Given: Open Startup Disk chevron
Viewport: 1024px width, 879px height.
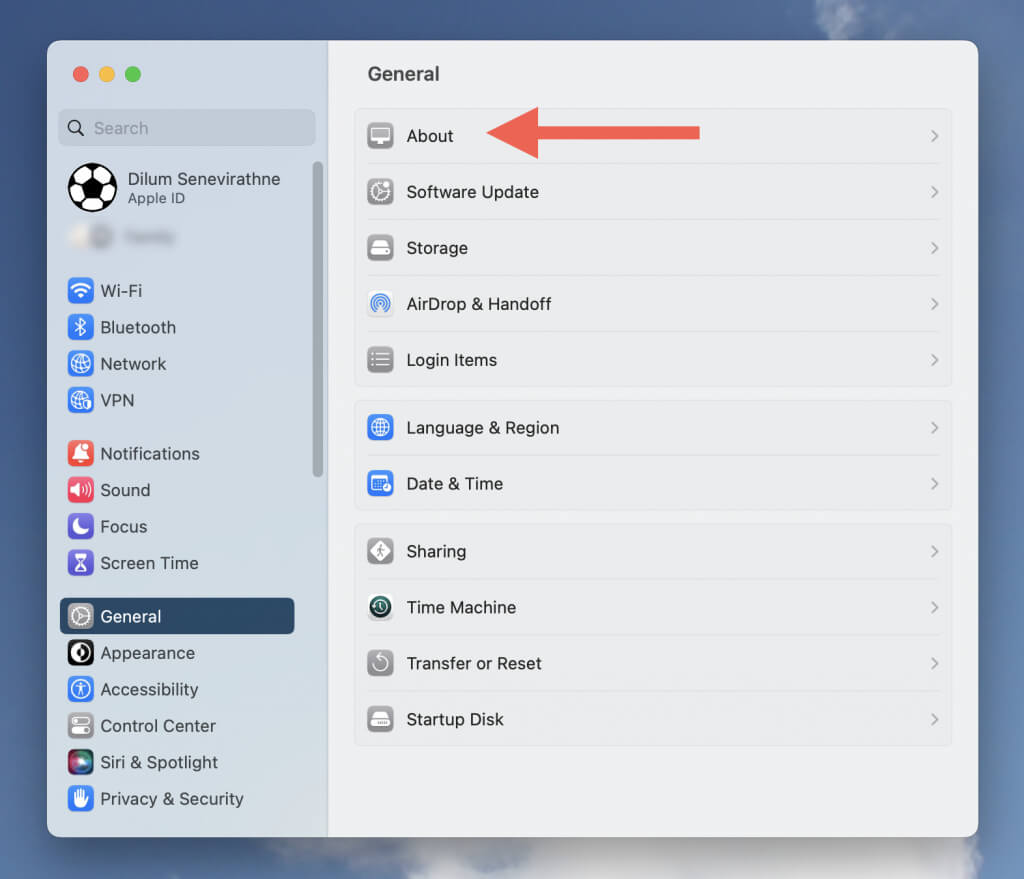Looking at the screenshot, I should (x=935, y=719).
